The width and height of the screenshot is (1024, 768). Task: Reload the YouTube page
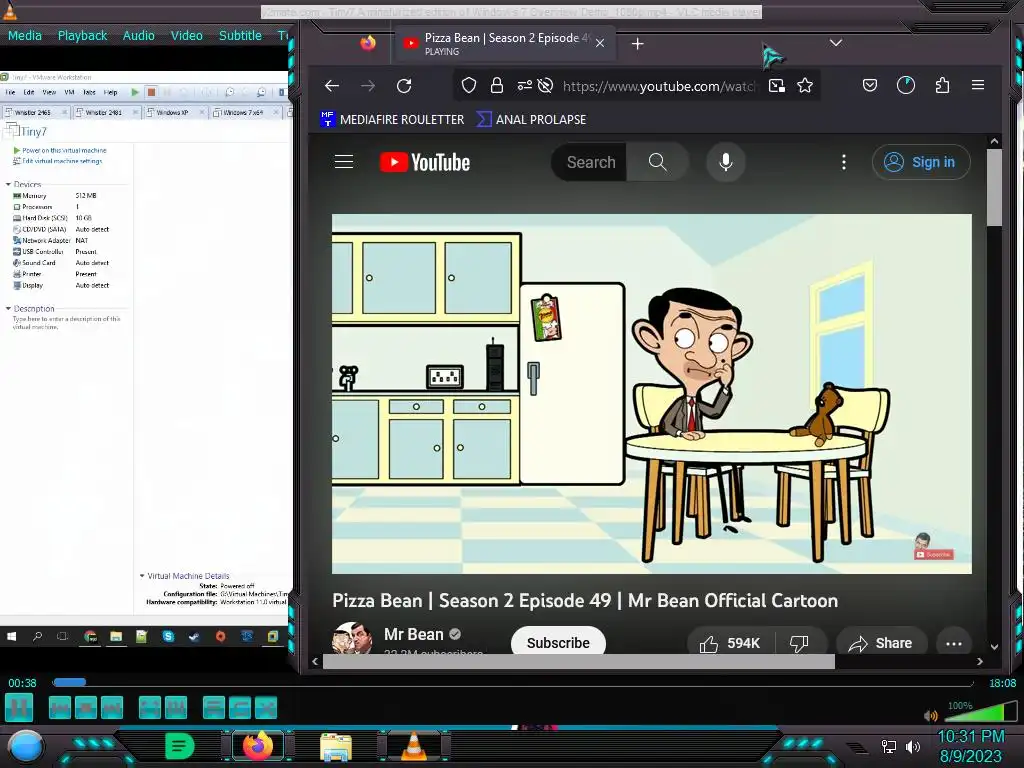(404, 86)
